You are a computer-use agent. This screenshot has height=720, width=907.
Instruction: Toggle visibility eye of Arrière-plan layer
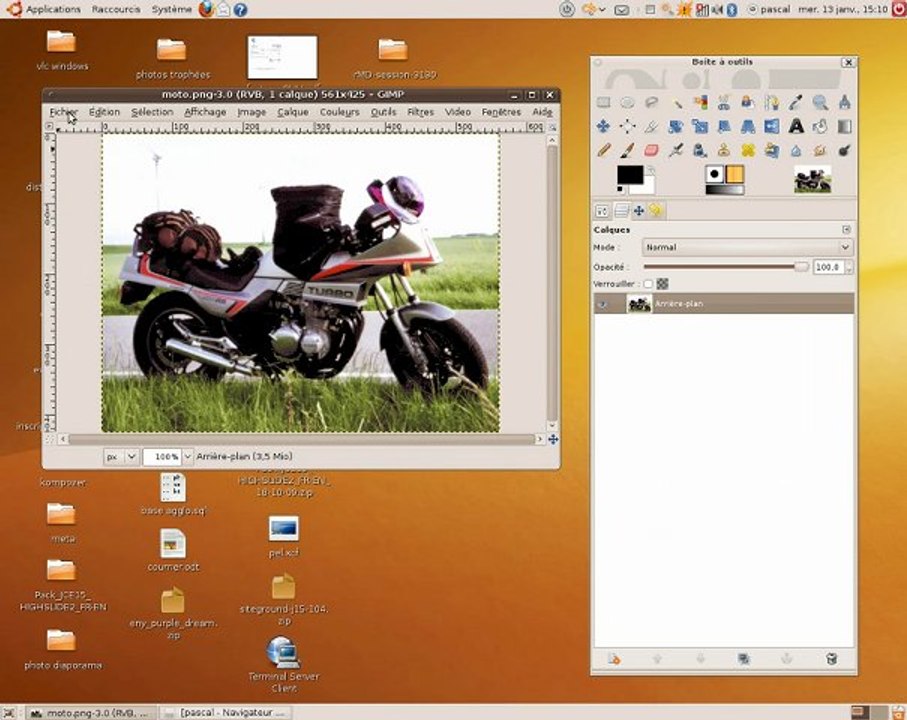pyautogui.click(x=603, y=304)
